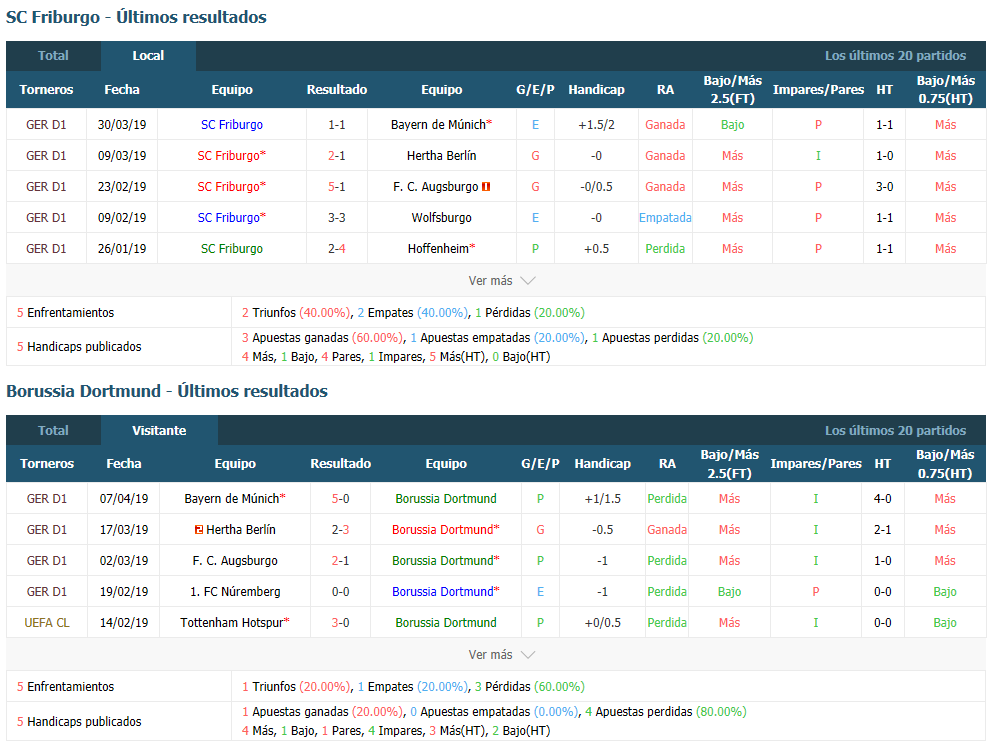Open Borussia Dortmund in the 17/03/19 row
993x747 pixels.
tap(446, 530)
